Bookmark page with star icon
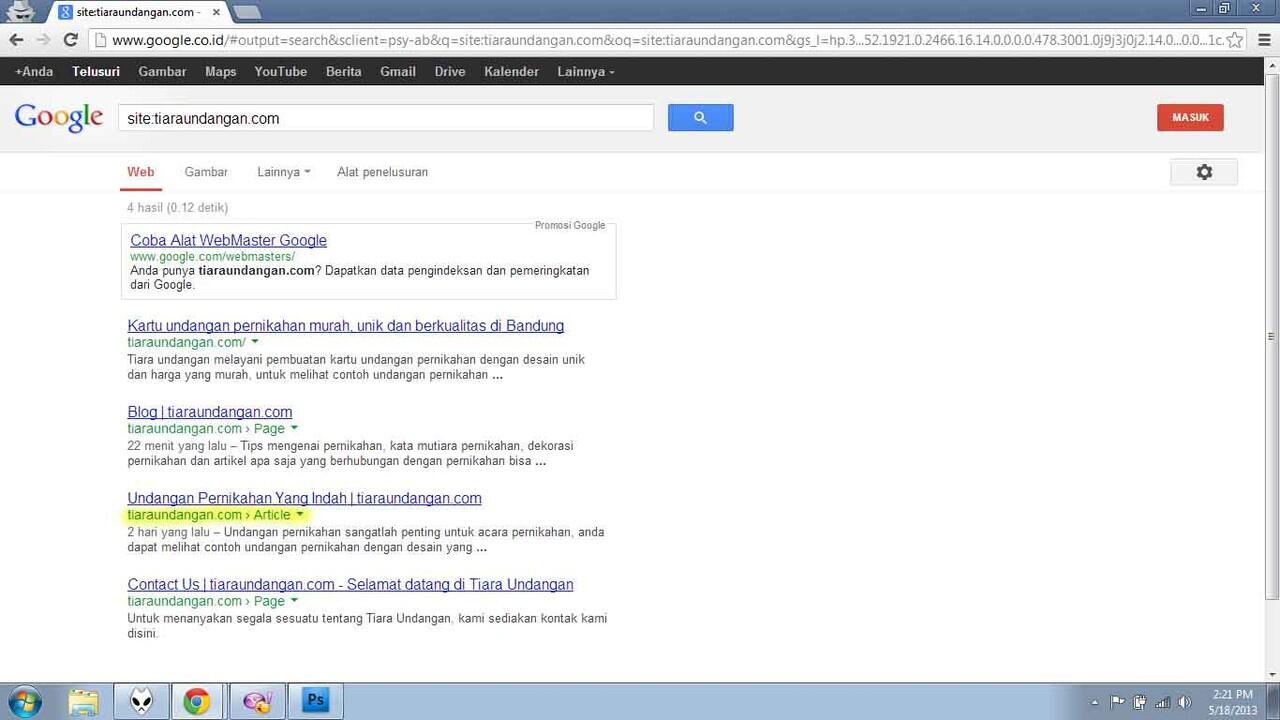Viewport: 1280px width, 720px height. [x=1235, y=40]
